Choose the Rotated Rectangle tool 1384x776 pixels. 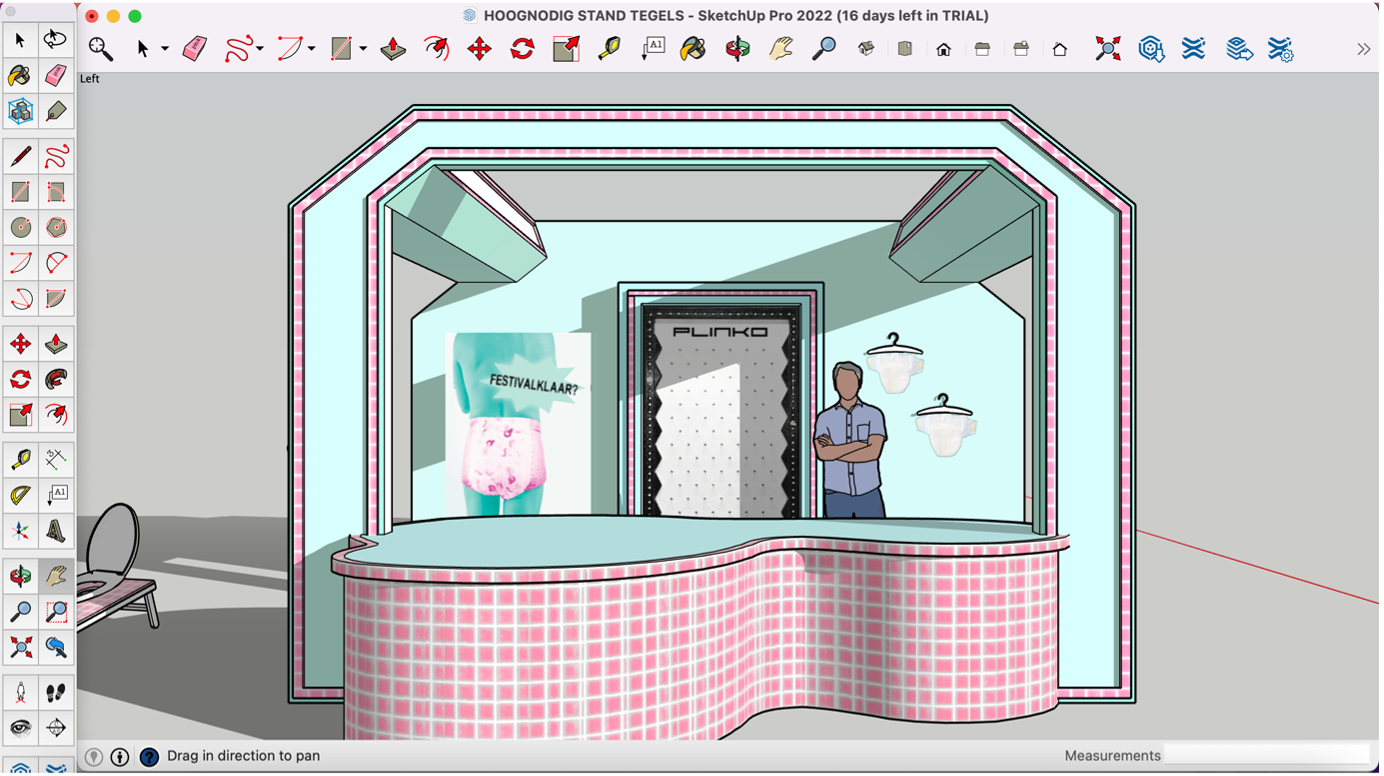point(56,192)
